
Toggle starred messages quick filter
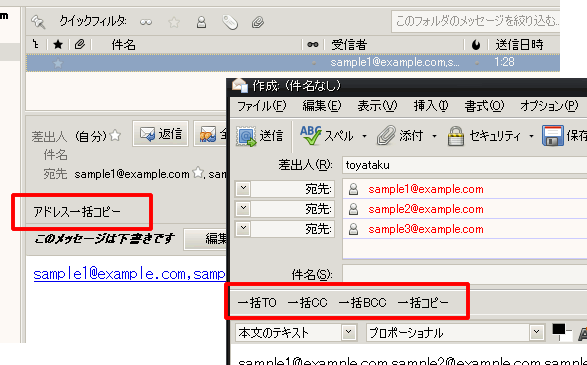[x=174, y=22]
